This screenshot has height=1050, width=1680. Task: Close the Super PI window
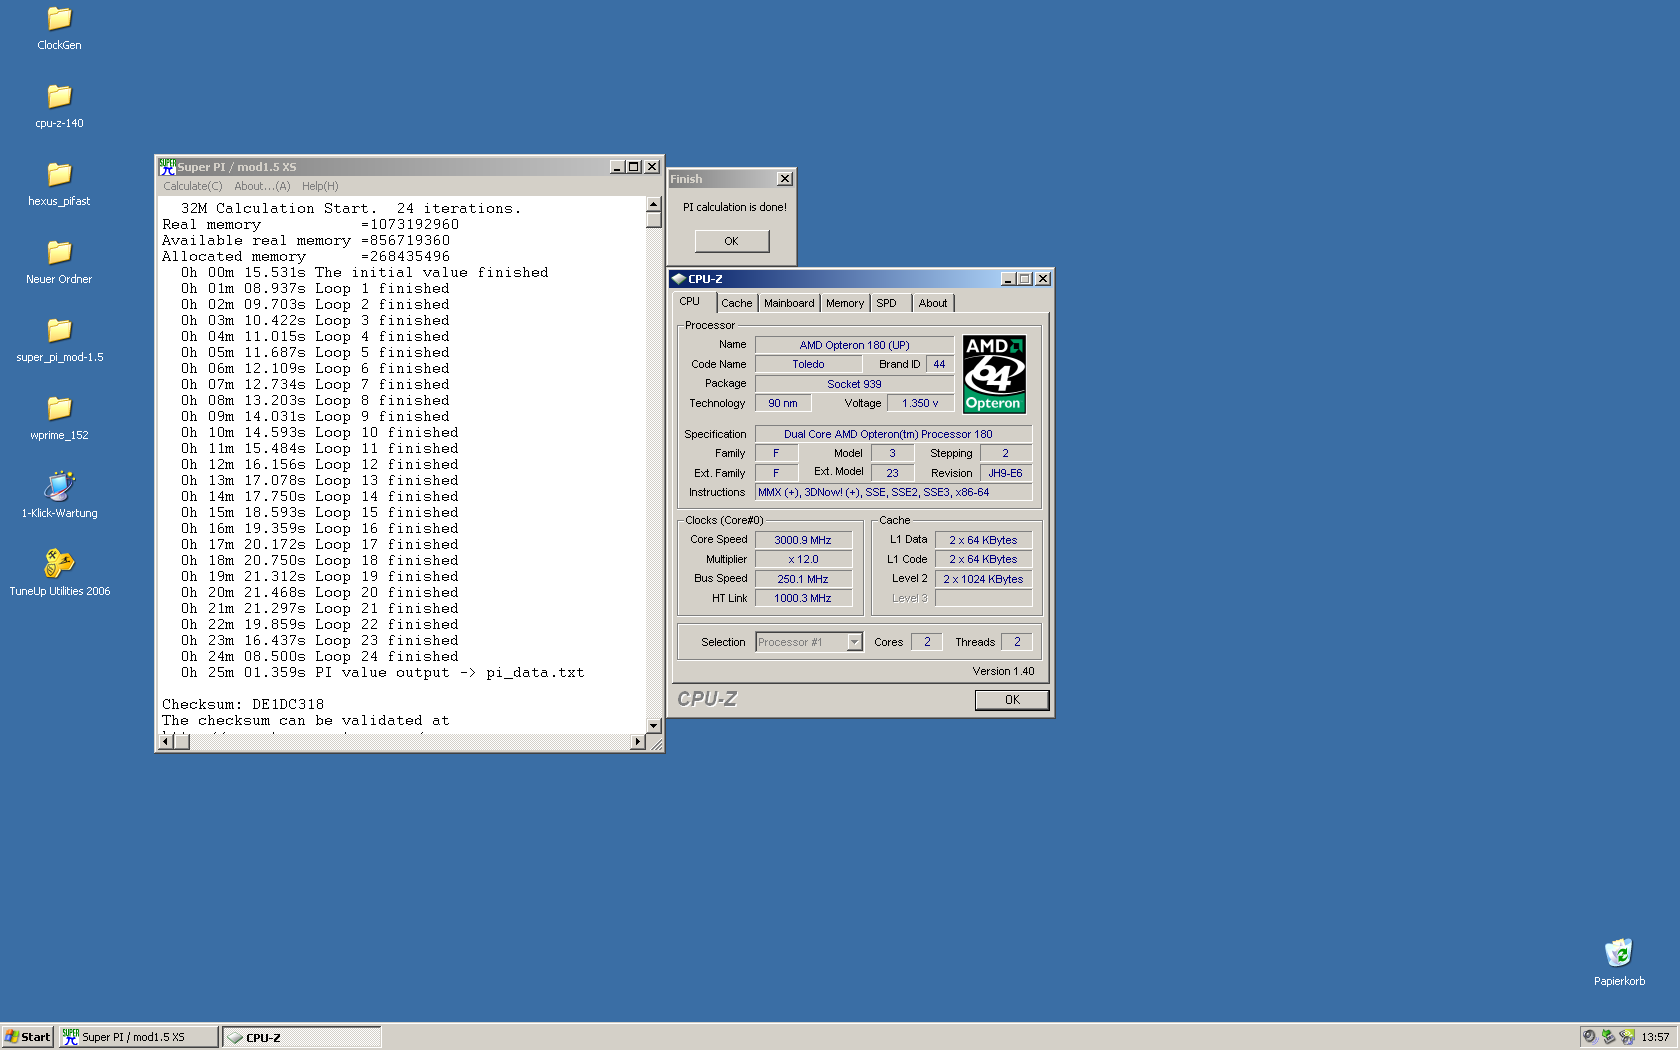coord(652,167)
